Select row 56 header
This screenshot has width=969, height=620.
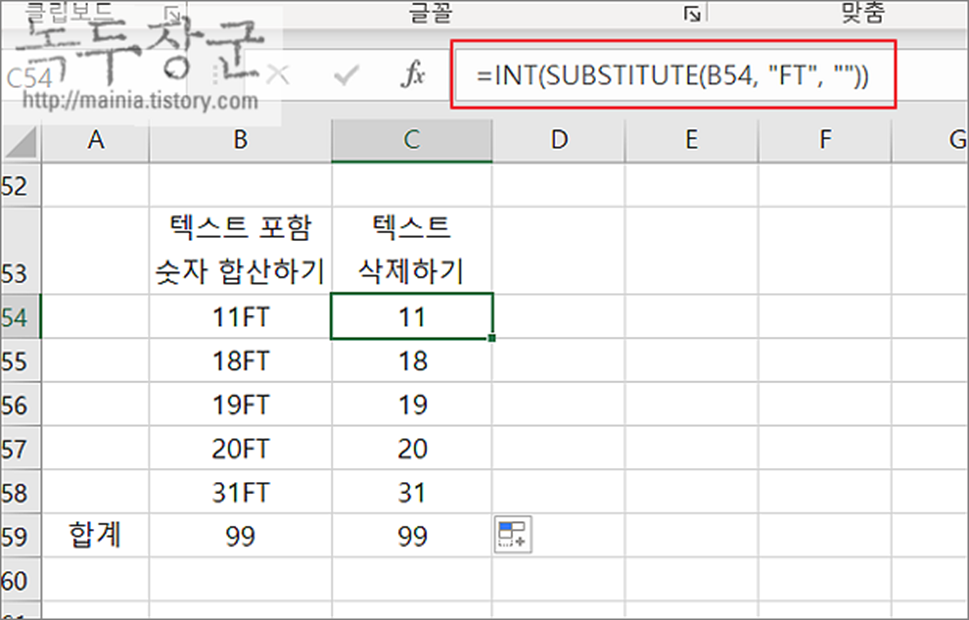(20, 405)
